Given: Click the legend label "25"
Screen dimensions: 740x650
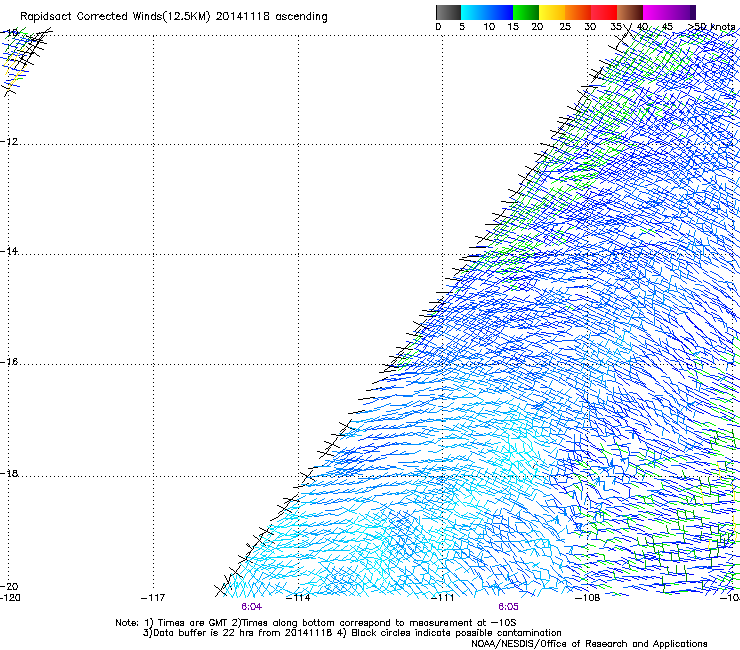Looking at the screenshot, I should pos(565,27).
